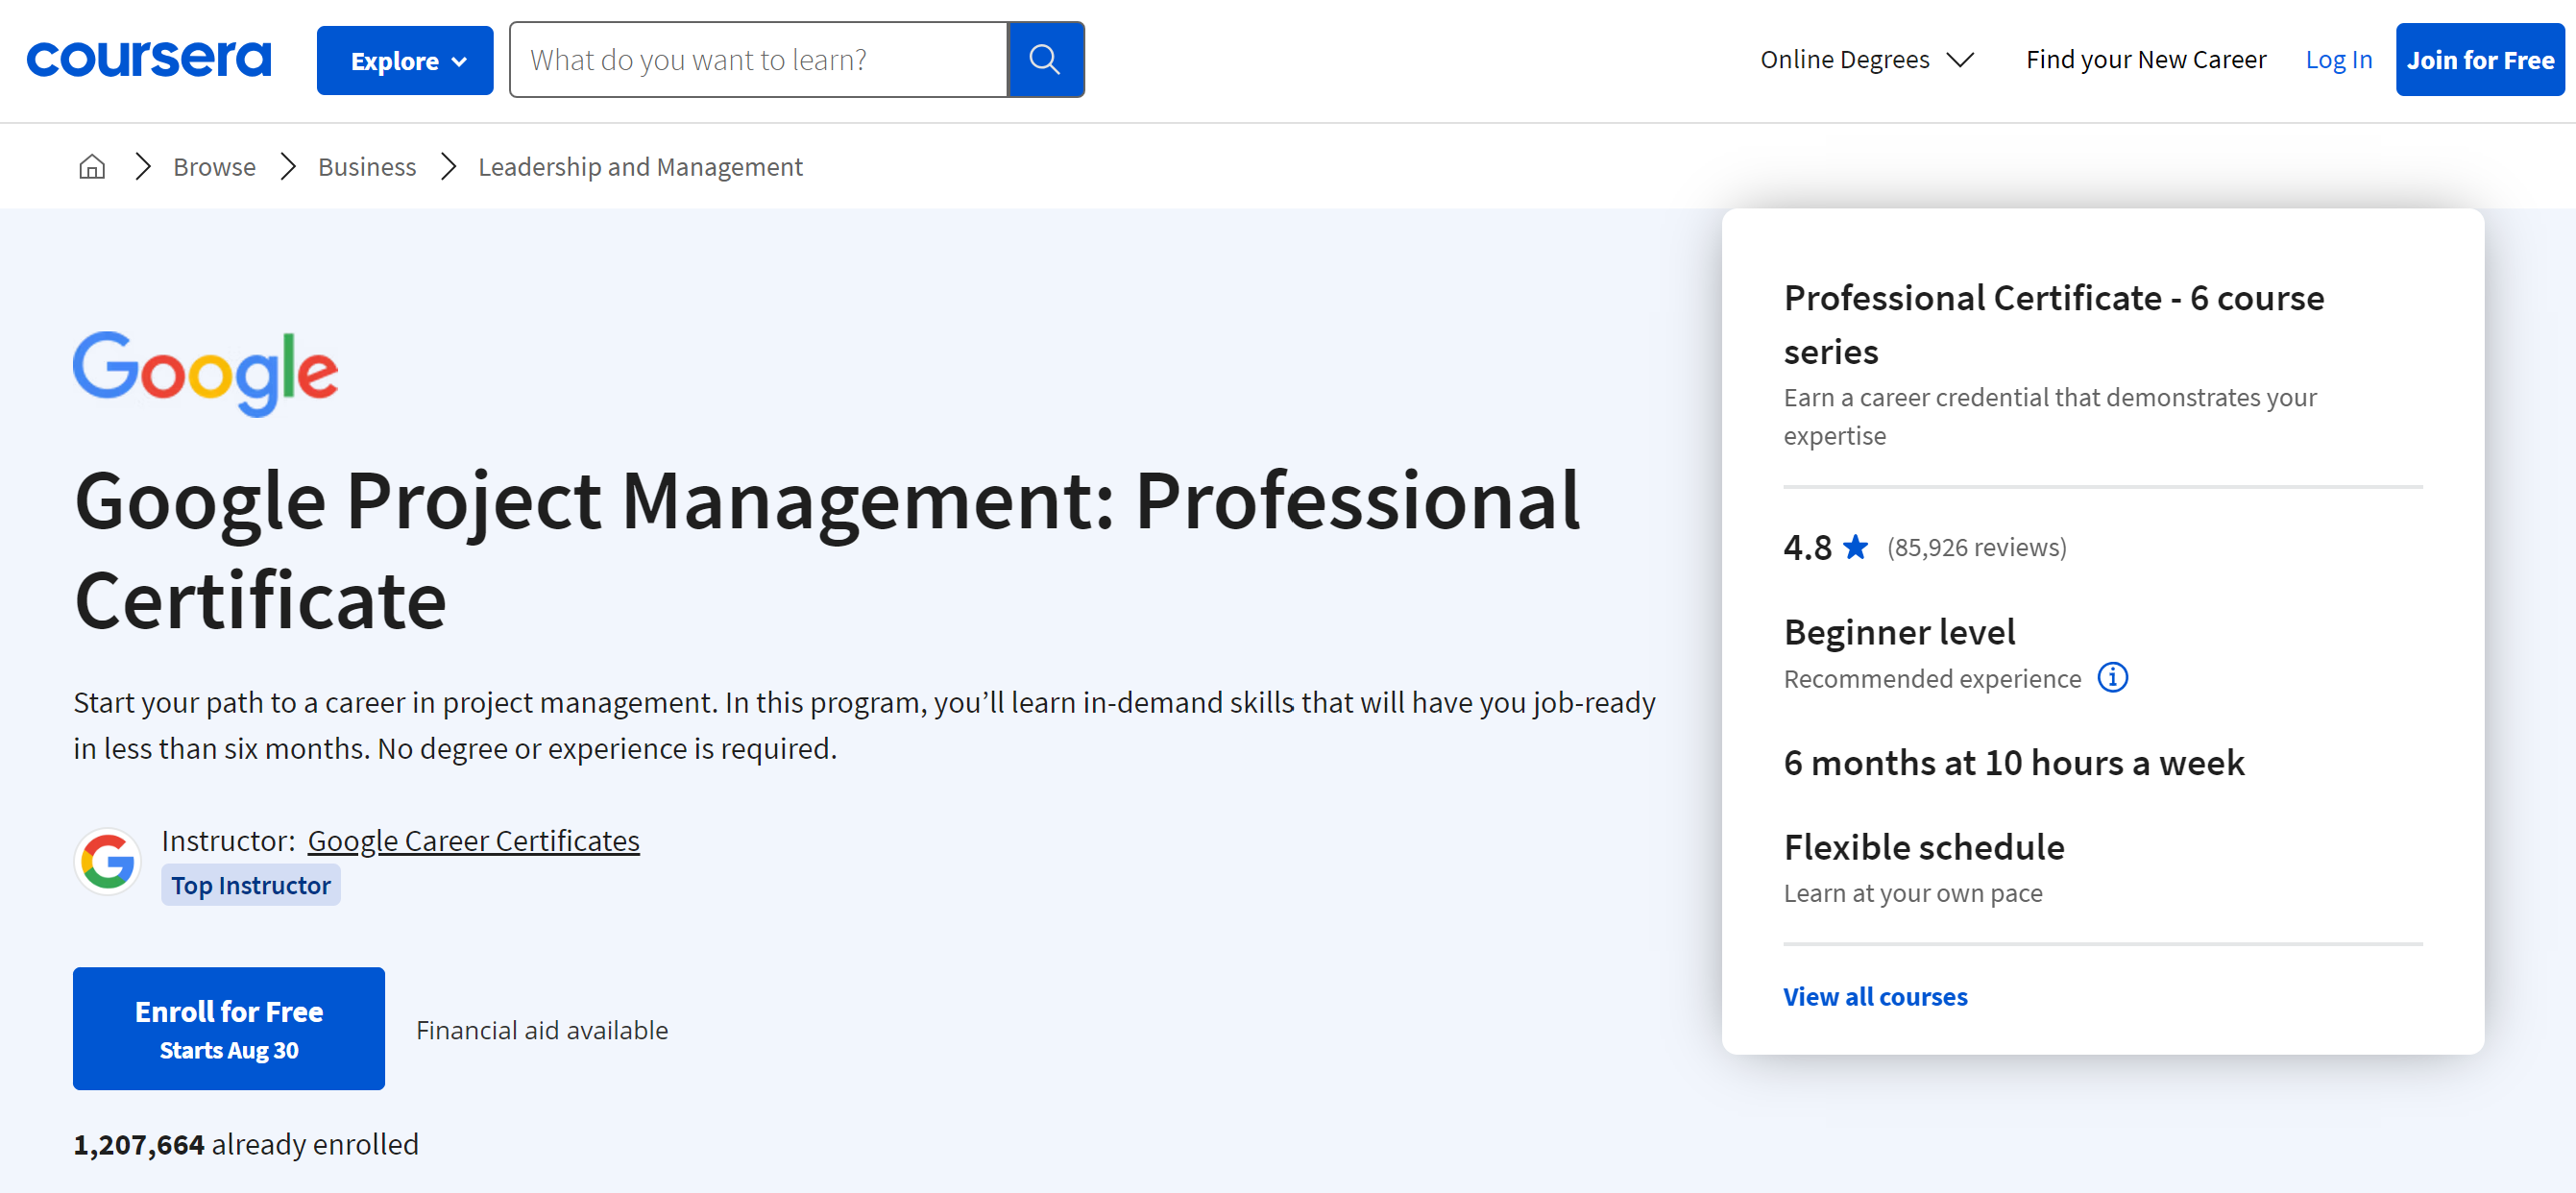
Task: Open View all courses link
Action: (1875, 996)
